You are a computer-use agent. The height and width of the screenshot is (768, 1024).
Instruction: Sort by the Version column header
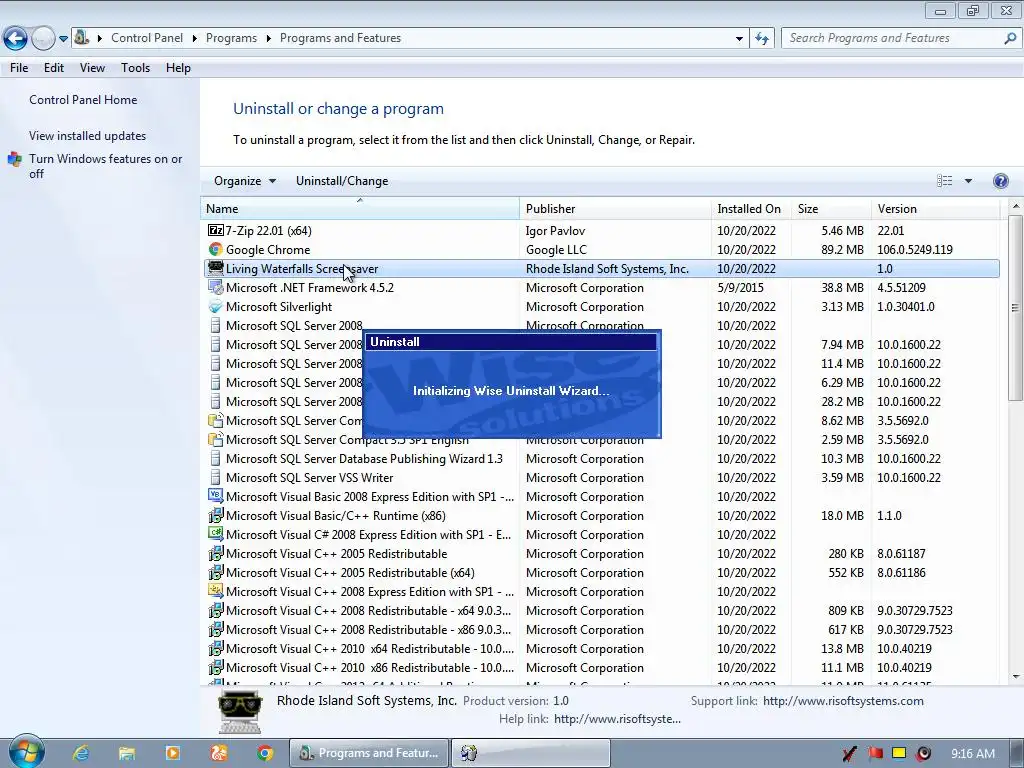(935, 208)
